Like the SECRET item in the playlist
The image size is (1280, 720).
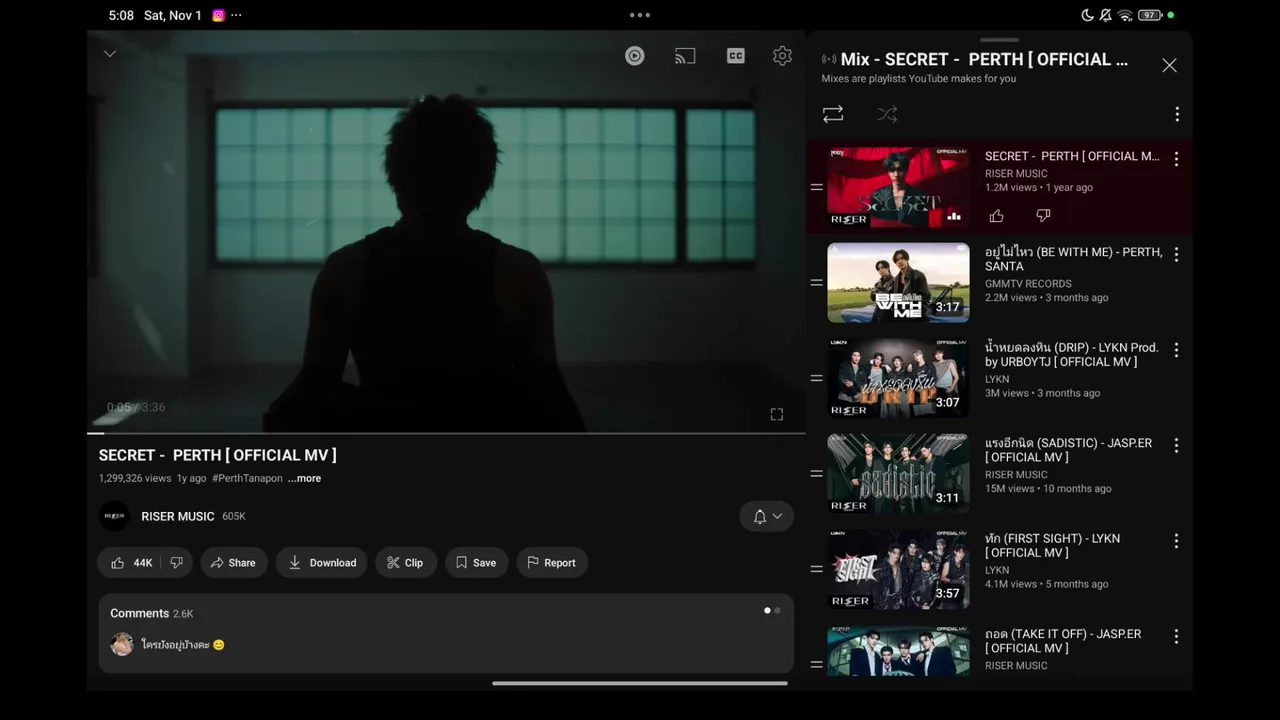997,216
